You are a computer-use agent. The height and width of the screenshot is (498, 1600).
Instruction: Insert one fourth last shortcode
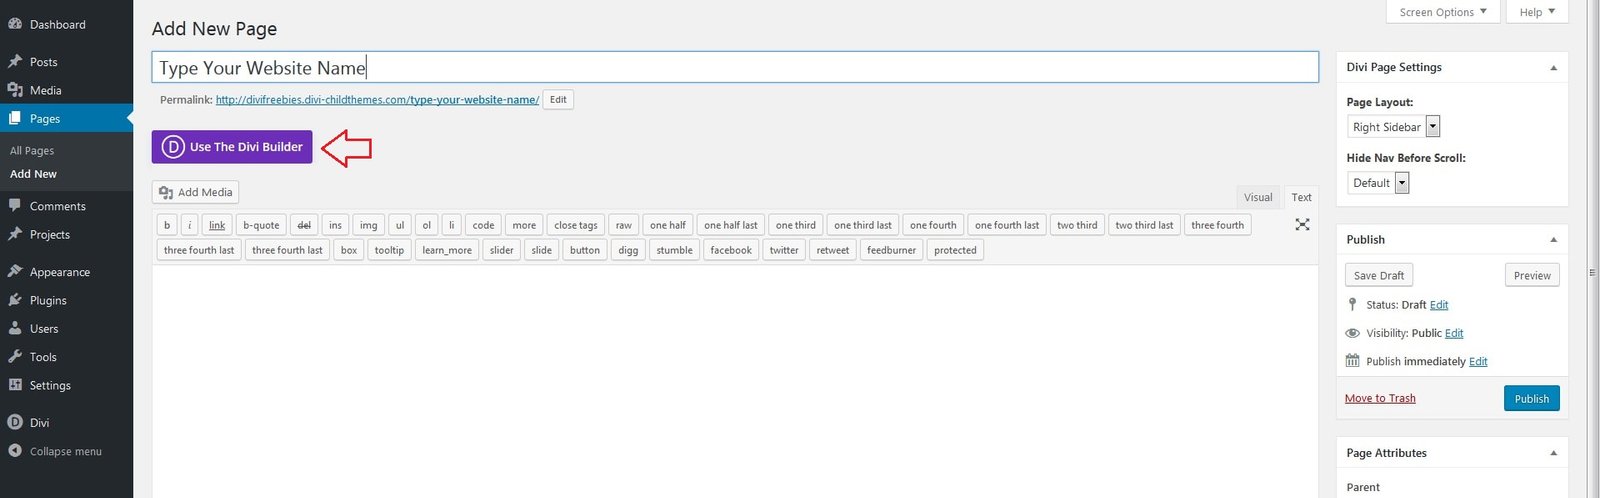1007,225
